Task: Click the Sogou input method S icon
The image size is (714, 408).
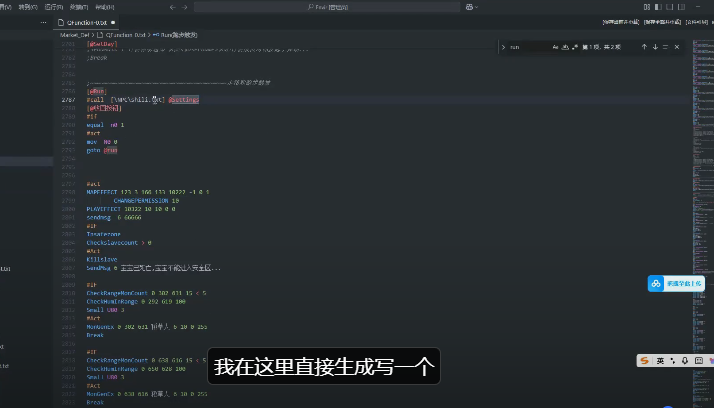Action: click(646, 360)
